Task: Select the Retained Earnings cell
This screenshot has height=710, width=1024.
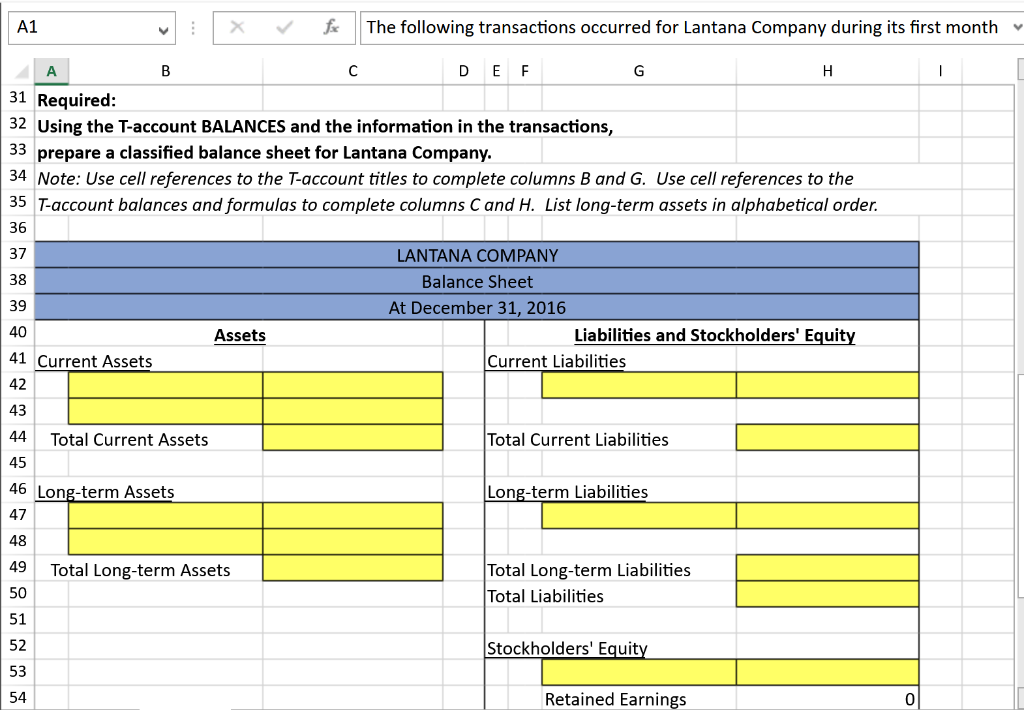Action: point(615,699)
